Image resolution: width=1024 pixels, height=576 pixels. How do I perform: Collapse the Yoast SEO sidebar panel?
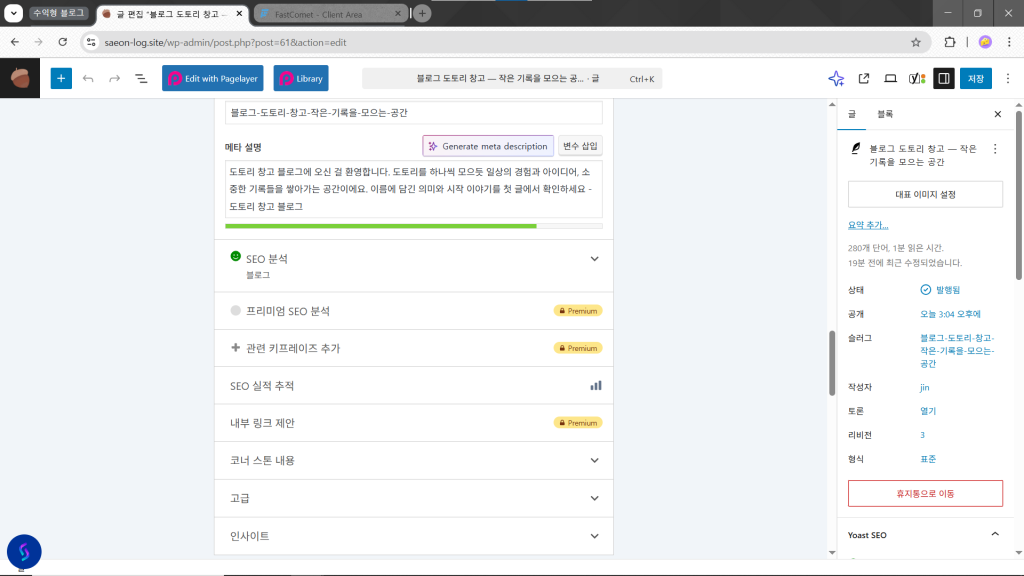click(994, 534)
